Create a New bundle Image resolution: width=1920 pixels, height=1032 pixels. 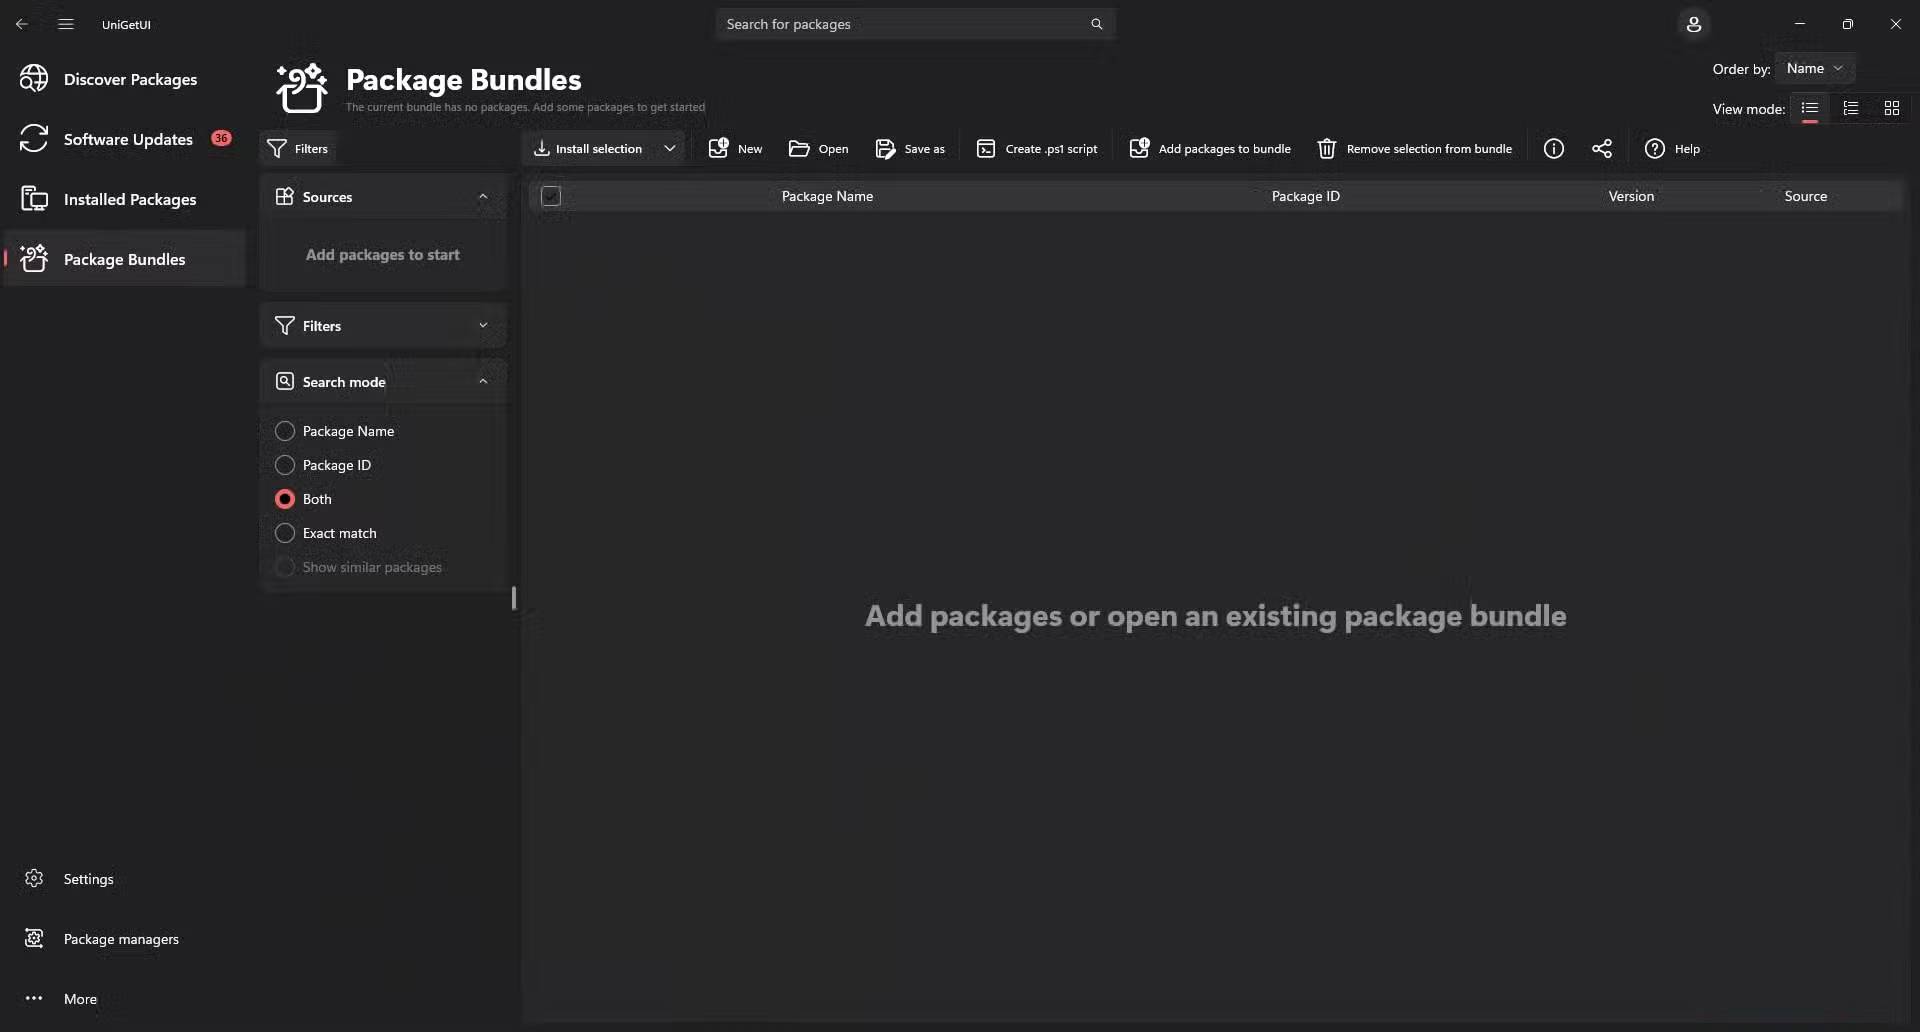click(x=735, y=149)
